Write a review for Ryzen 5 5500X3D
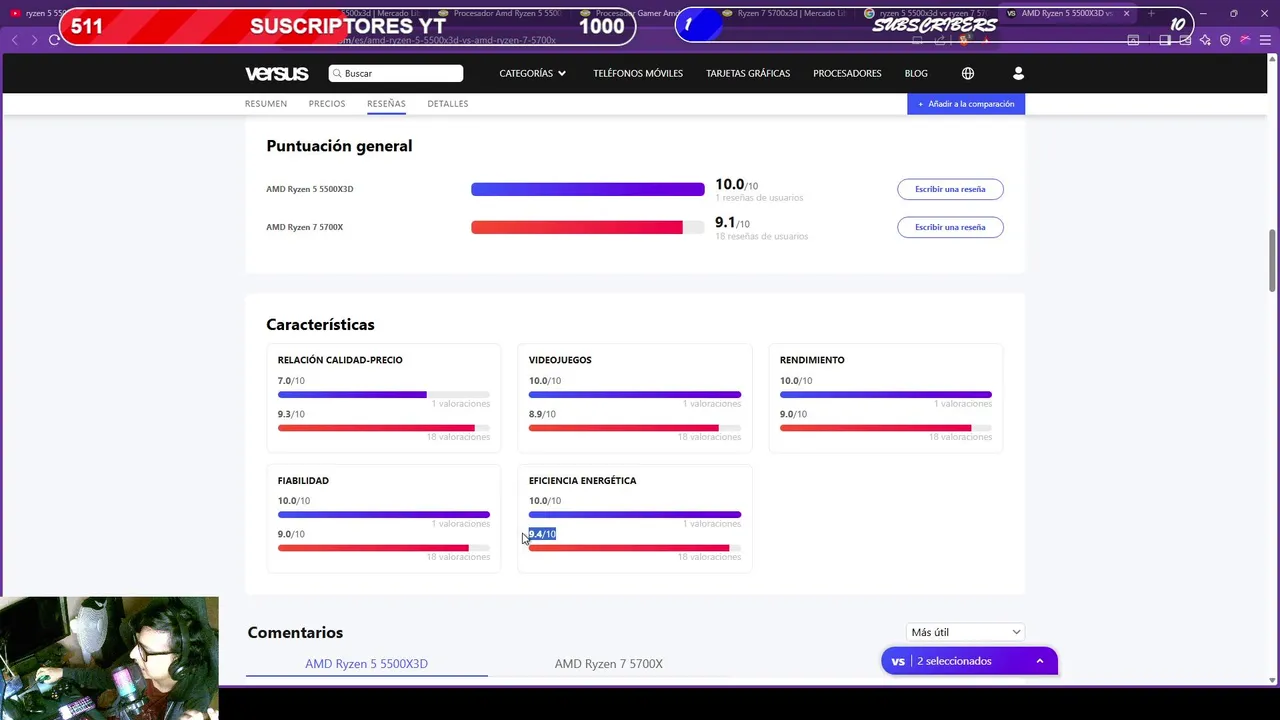Image resolution: width=1280 pixels, height=720 pixels. point(950,189)
